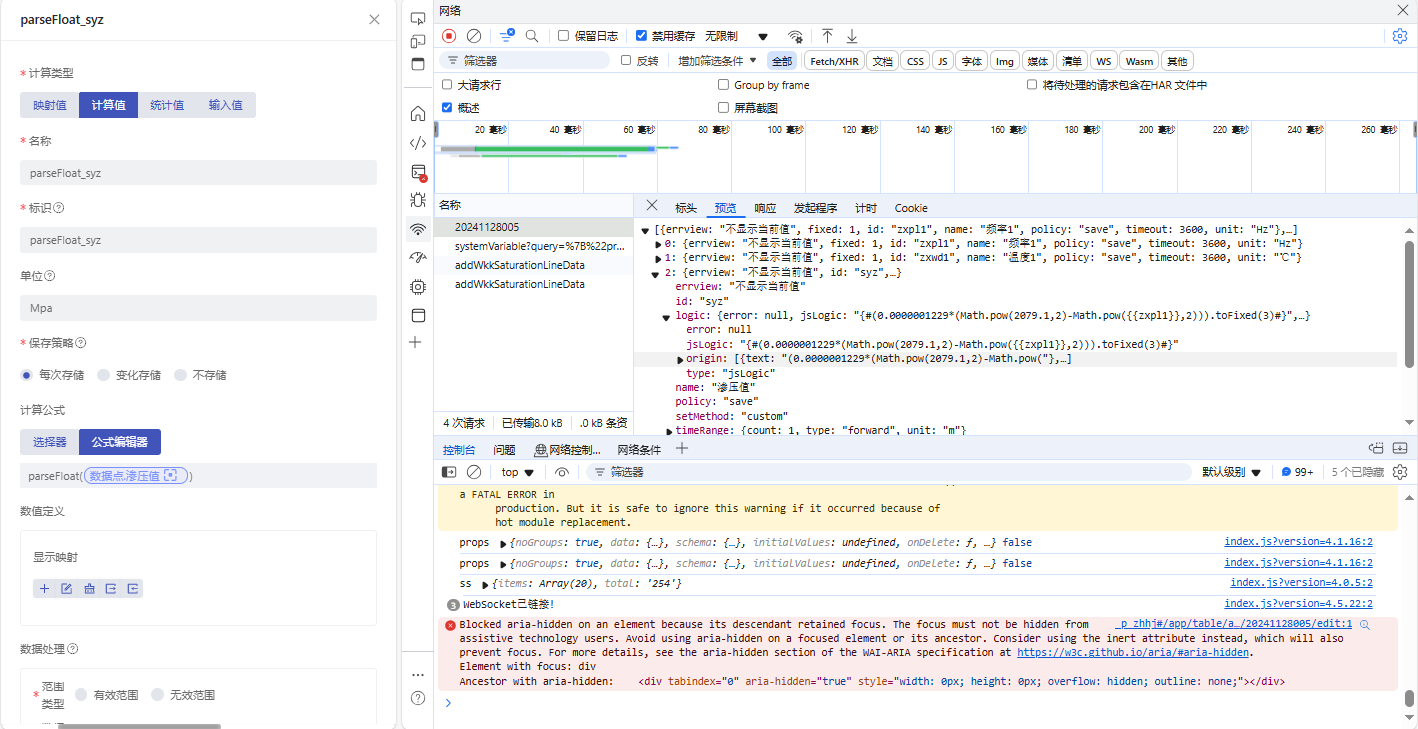Viewport: 1418px width, 729px height.
Task: Open Memory chip icon in sidebar
Action: point(418,286)
